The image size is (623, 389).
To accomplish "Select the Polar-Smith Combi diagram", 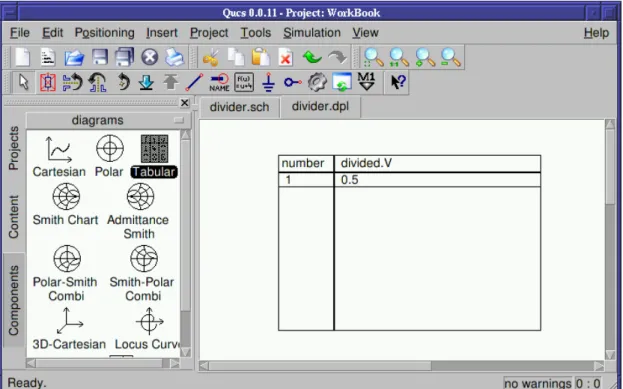I will [66, 273].
